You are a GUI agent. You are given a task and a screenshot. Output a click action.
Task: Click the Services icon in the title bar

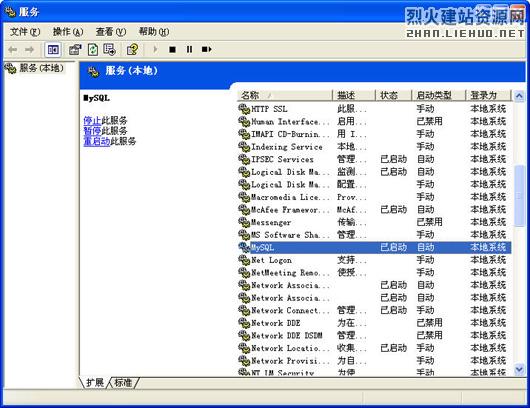(x=10, y=12)
